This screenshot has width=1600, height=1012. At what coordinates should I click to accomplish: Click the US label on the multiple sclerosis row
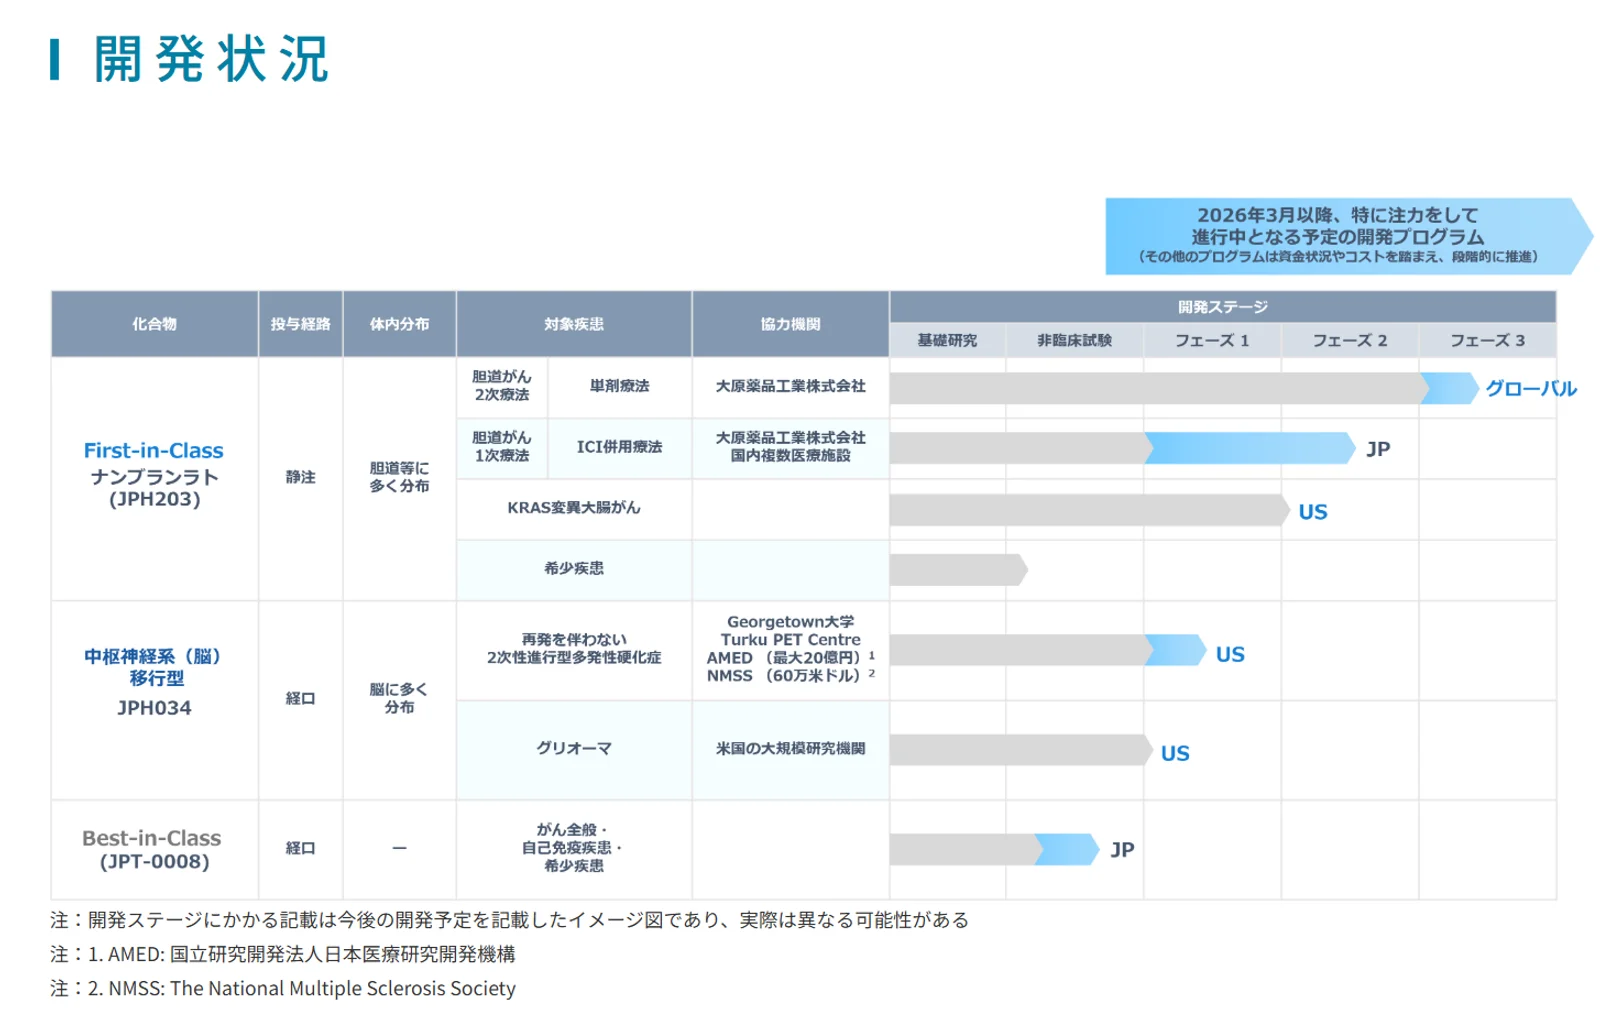pos(1230,655)
